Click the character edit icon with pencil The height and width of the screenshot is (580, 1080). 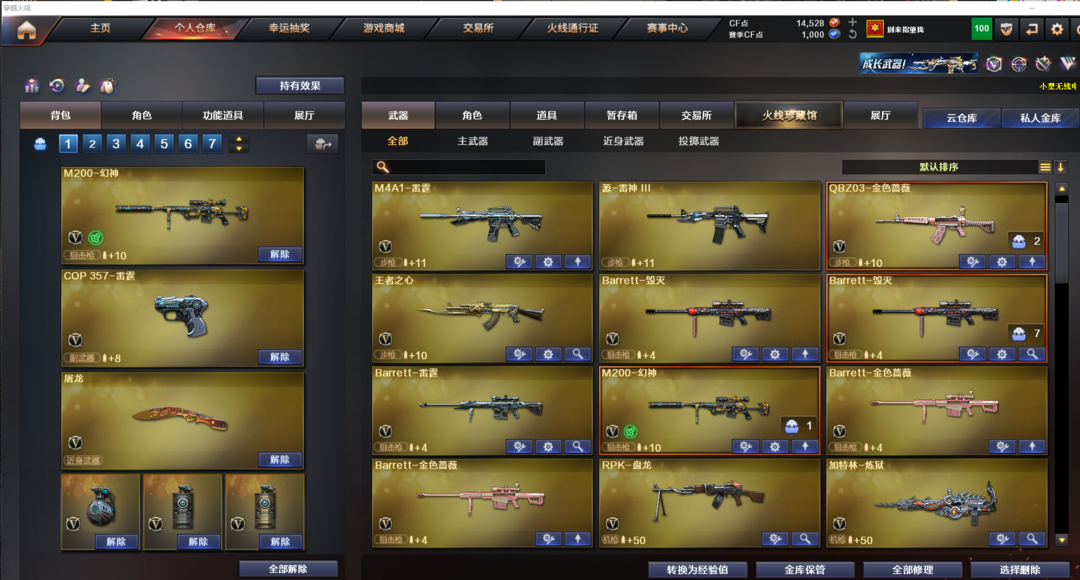83,85
